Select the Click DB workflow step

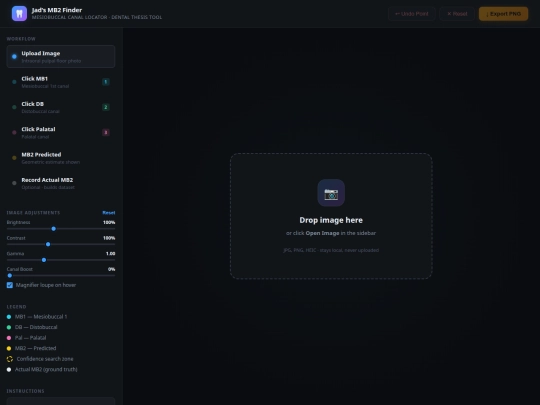pyautogui.click(x=61, y=107)
